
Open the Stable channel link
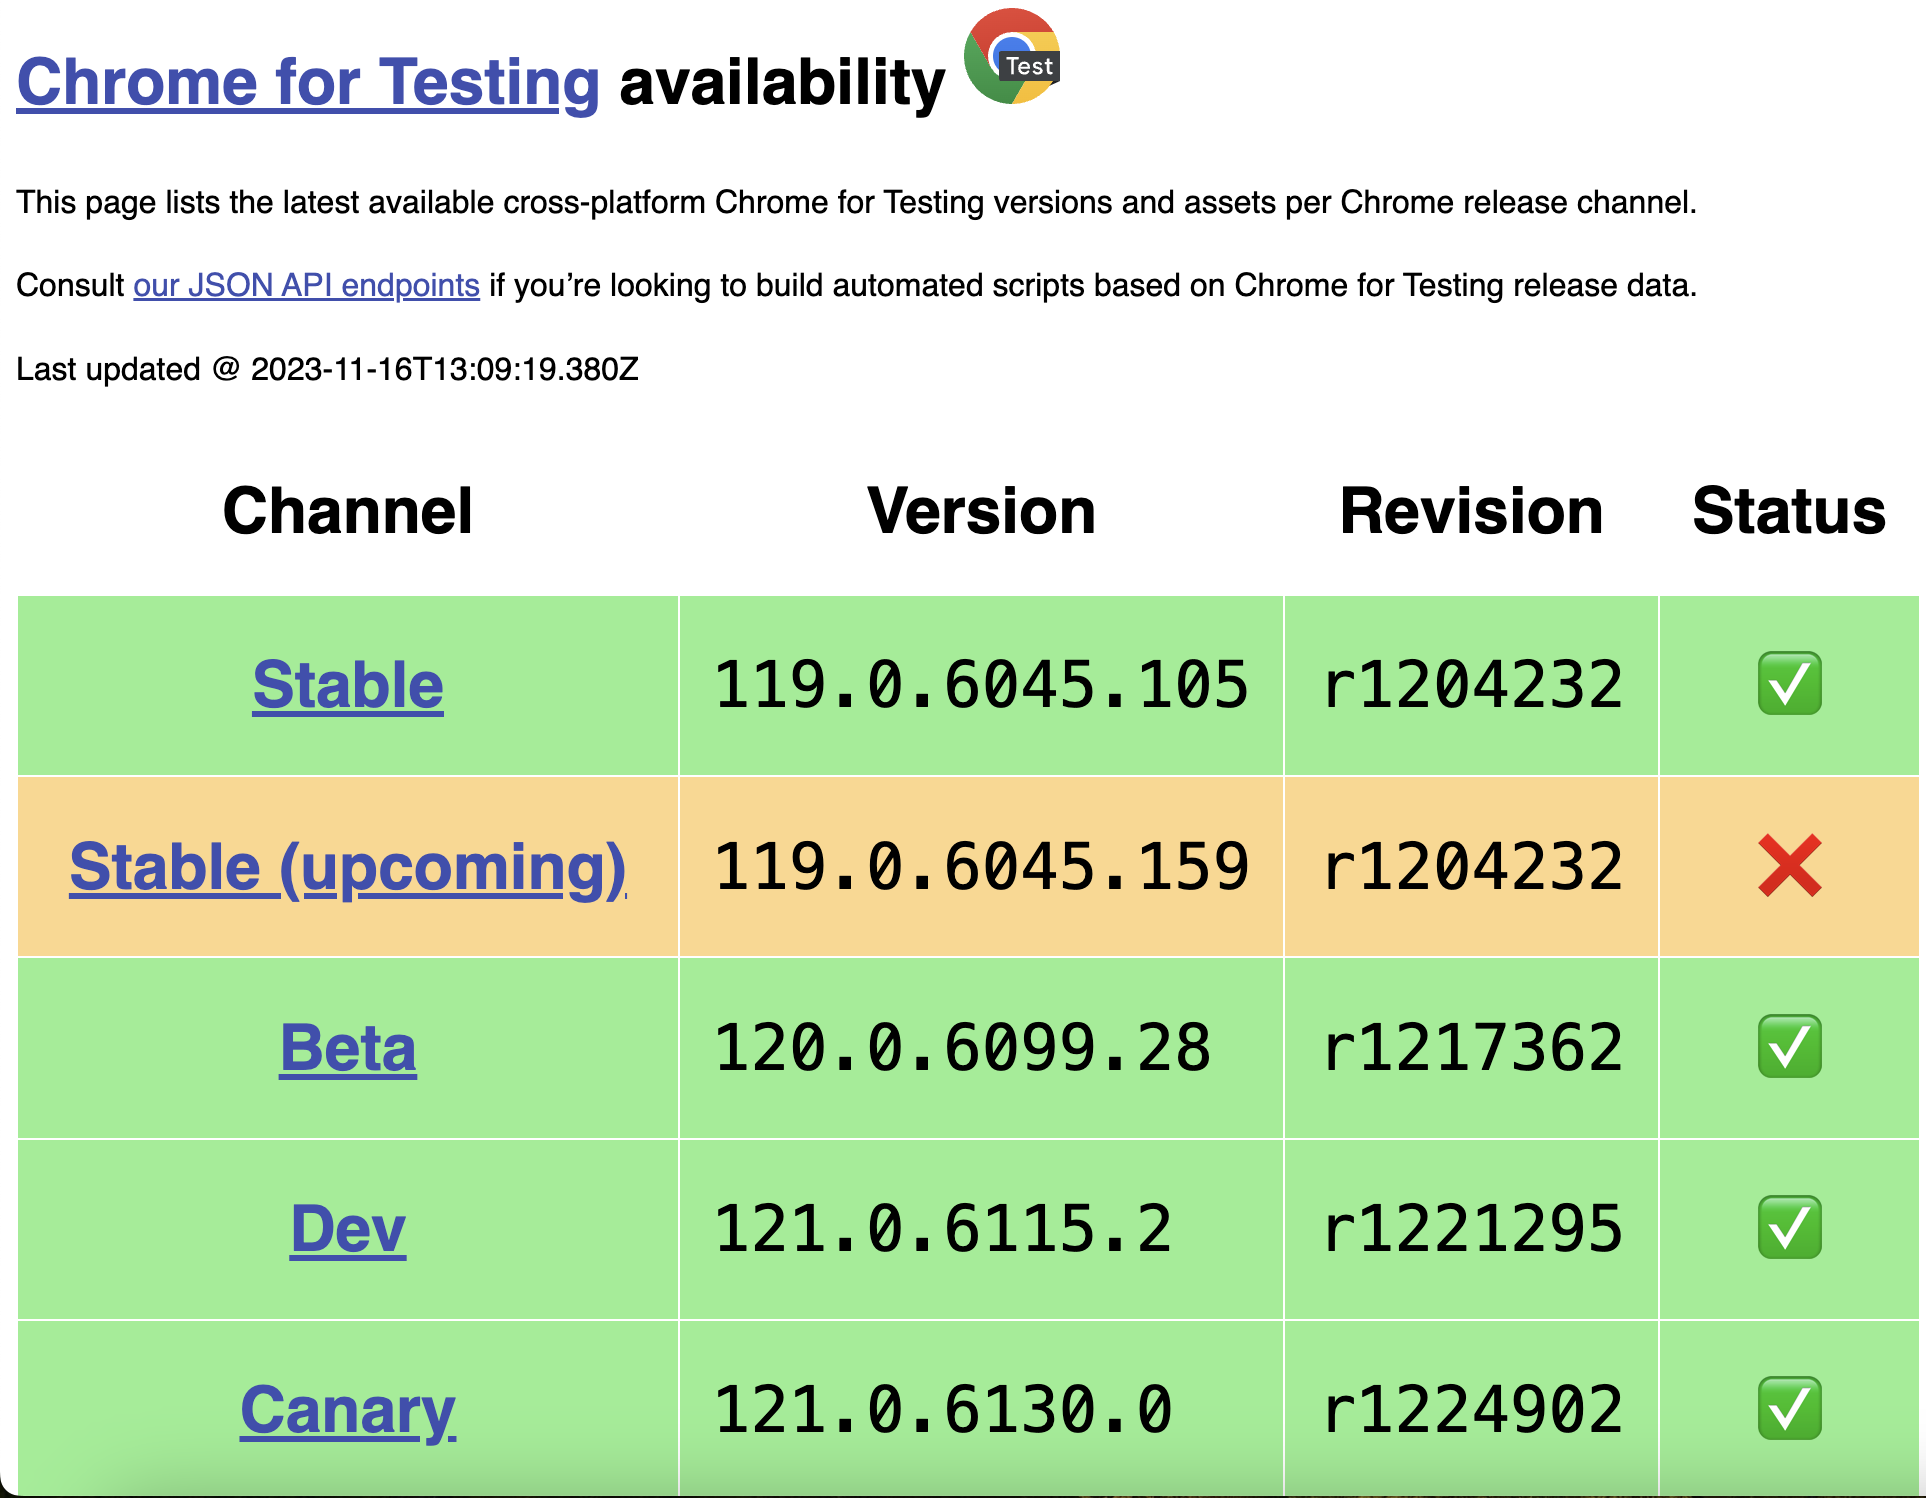[x=347, y=686]
